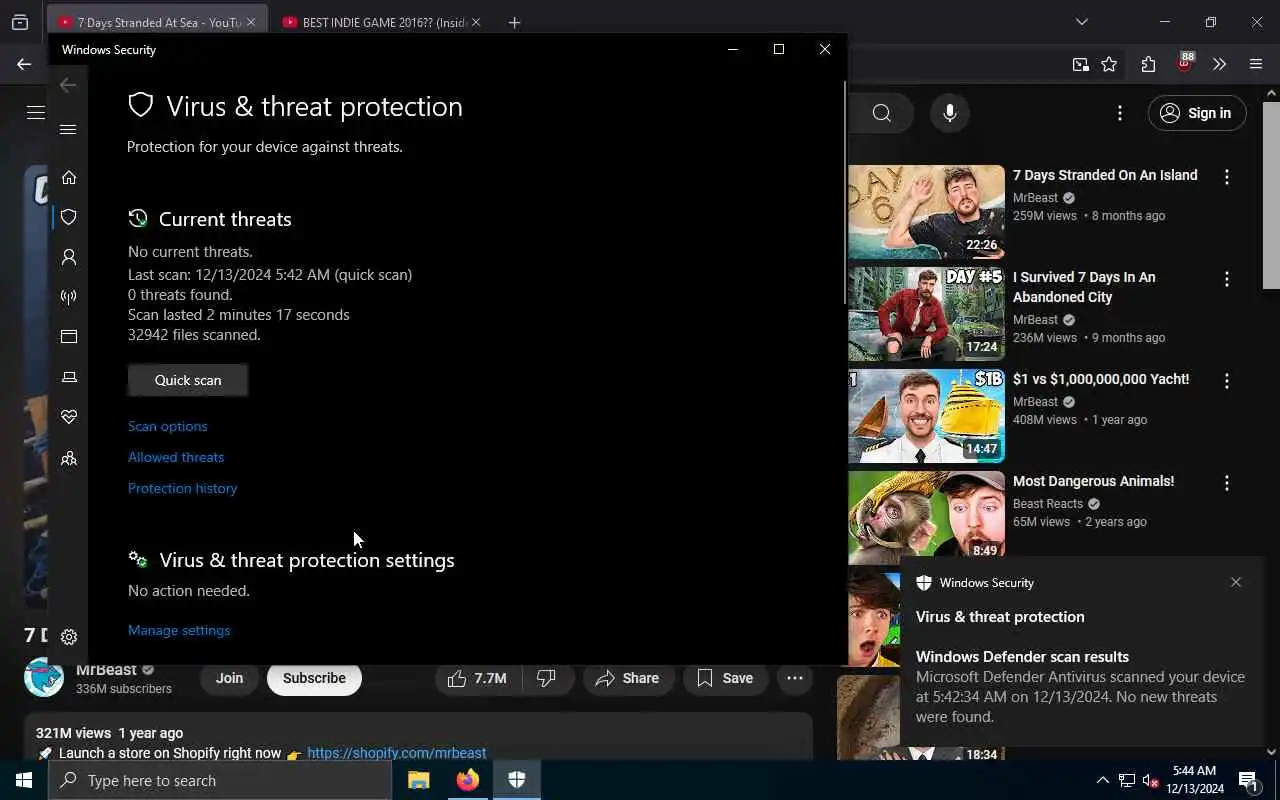This screenshot has height=800, width=1280.
Task: Open Firewall & network protection icon
Action: click(69, 297)
